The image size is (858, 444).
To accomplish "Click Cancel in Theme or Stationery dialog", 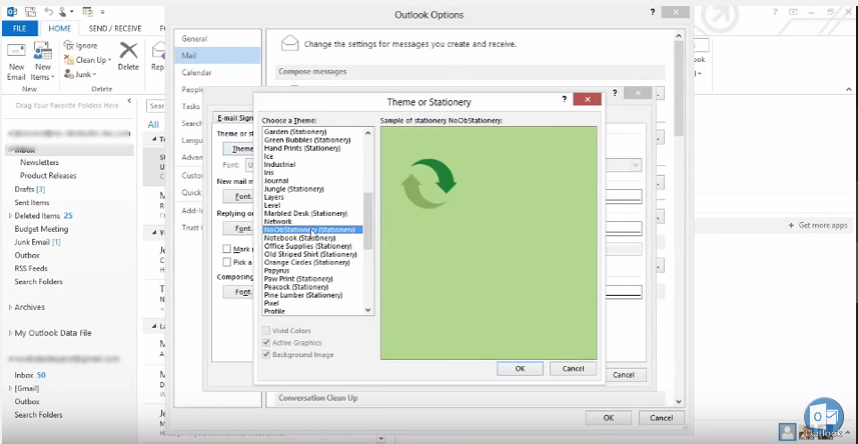I will pos(573,368).
